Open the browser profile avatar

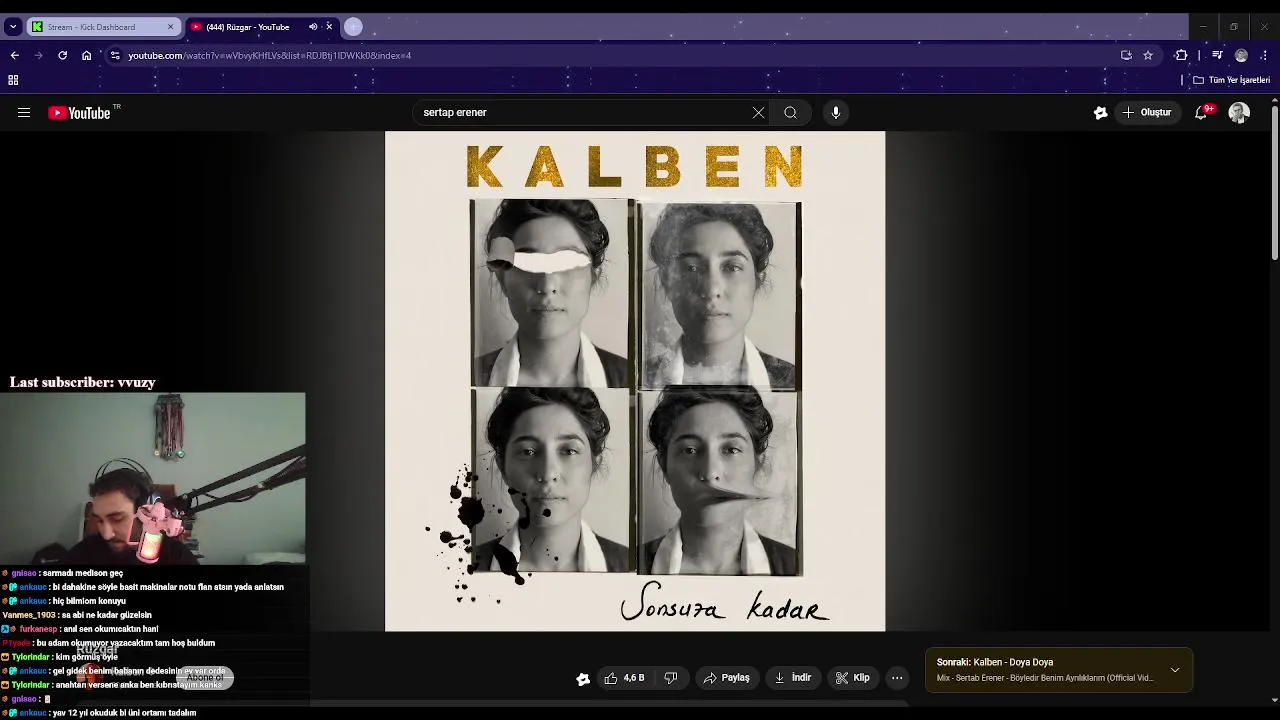tap(1241, 56)
